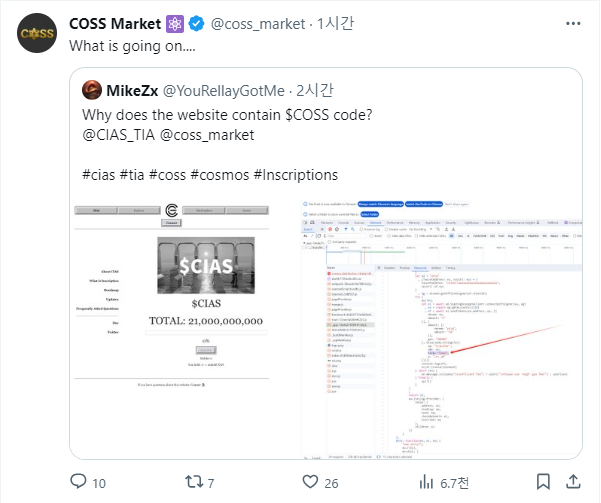Click the purple atom affiliate badge
This screenshot has width=601, height=503.
[x=175, y=24]
